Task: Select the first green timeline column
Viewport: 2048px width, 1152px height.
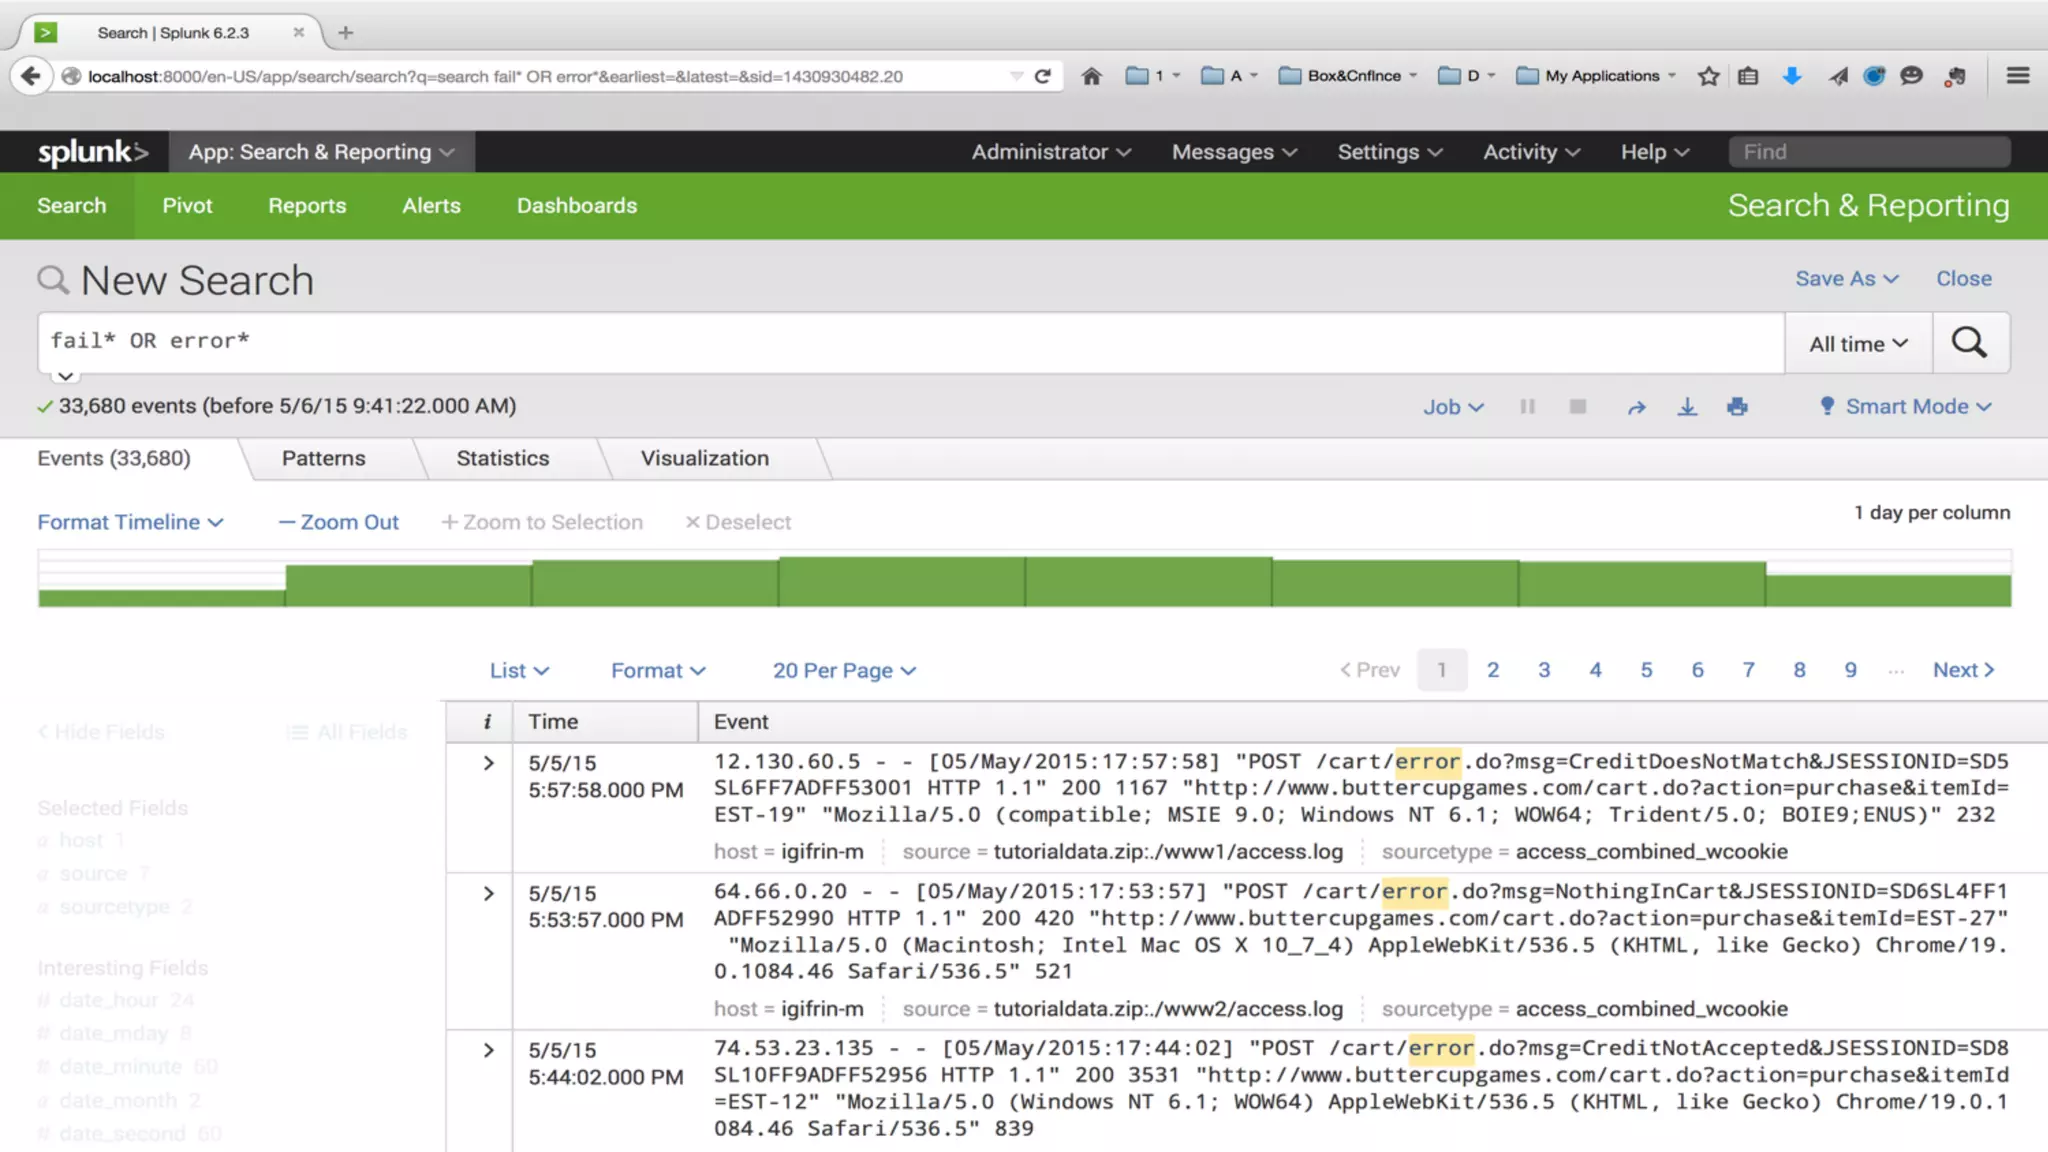Action: point(161,598)
